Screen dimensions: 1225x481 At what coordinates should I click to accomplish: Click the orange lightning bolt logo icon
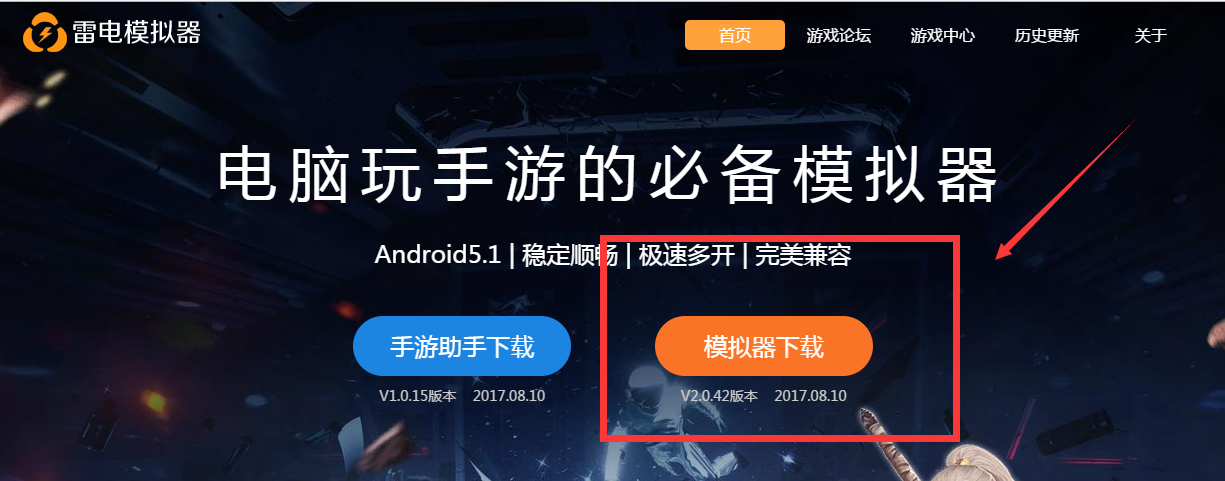pyautogui.click(x=45, y=34)
